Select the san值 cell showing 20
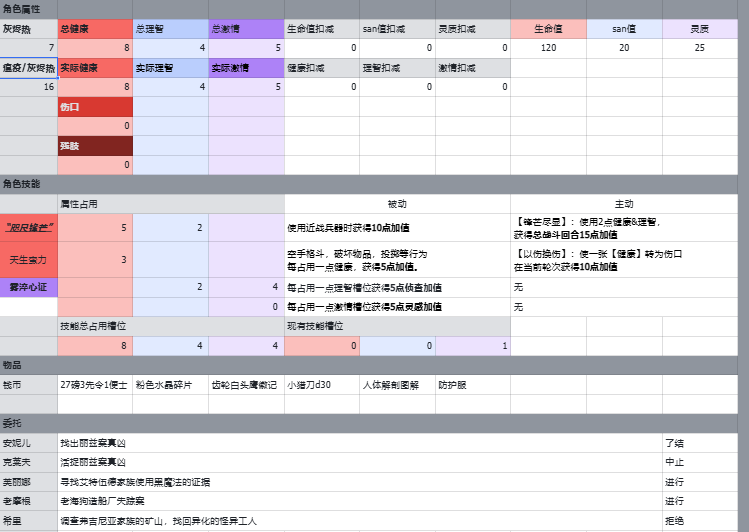The width and height of the screenshot is (749, 532). [x=624, y=48]
